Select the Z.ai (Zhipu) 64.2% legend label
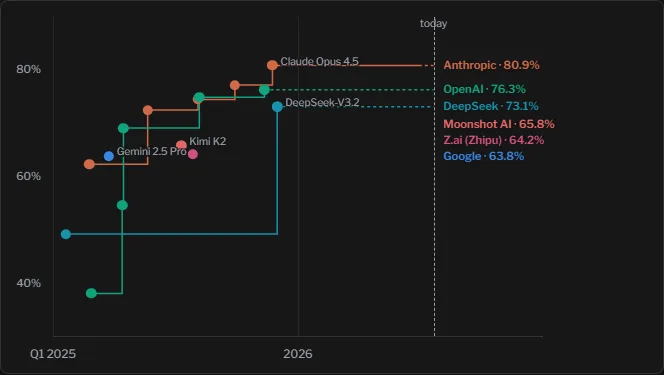 494,140
